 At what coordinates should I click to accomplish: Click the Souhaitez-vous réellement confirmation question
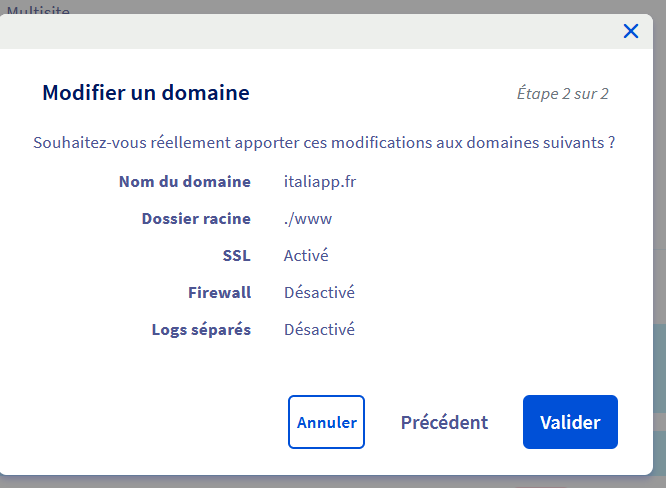324,143
